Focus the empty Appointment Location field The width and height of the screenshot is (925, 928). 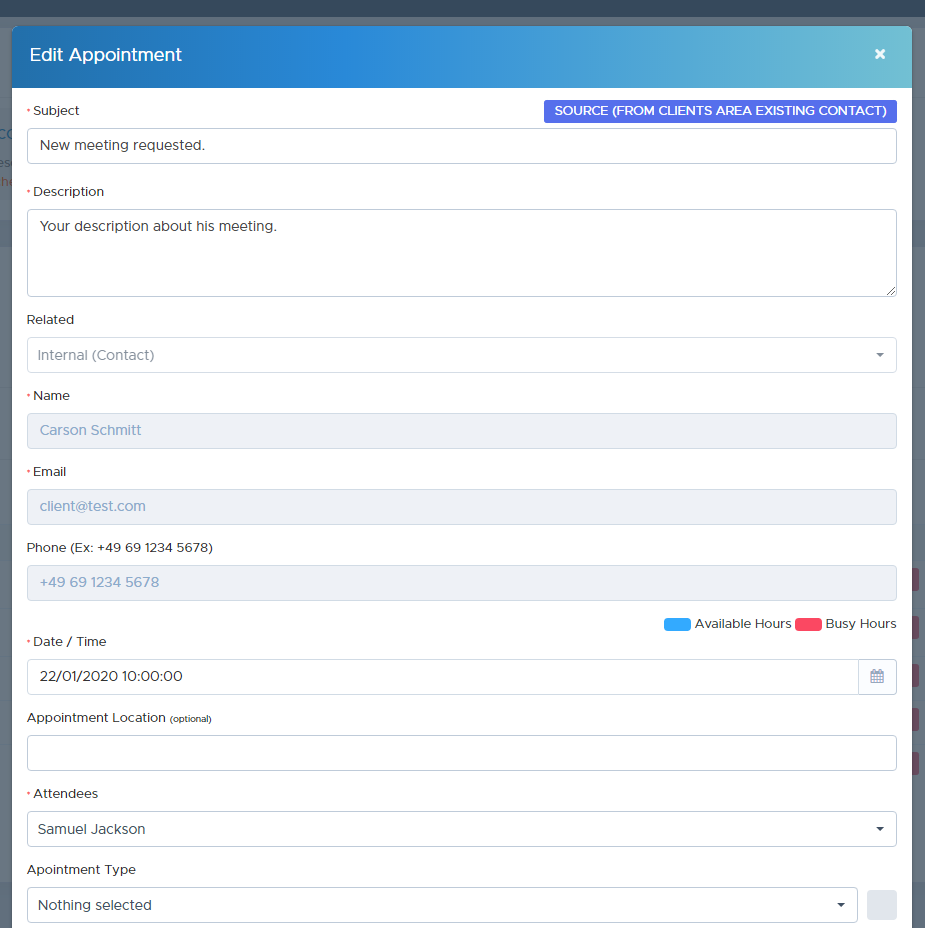[461, 753]
